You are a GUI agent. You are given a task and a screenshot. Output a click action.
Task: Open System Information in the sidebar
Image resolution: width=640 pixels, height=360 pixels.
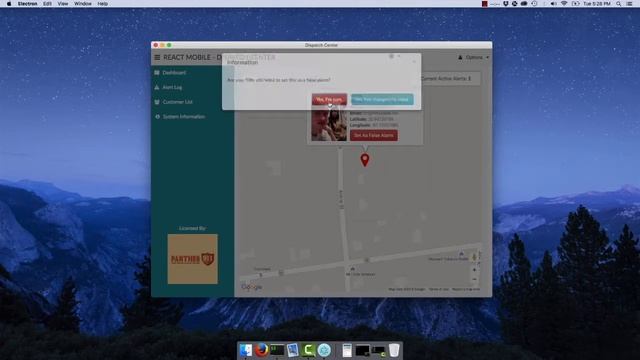click(184, 117)
